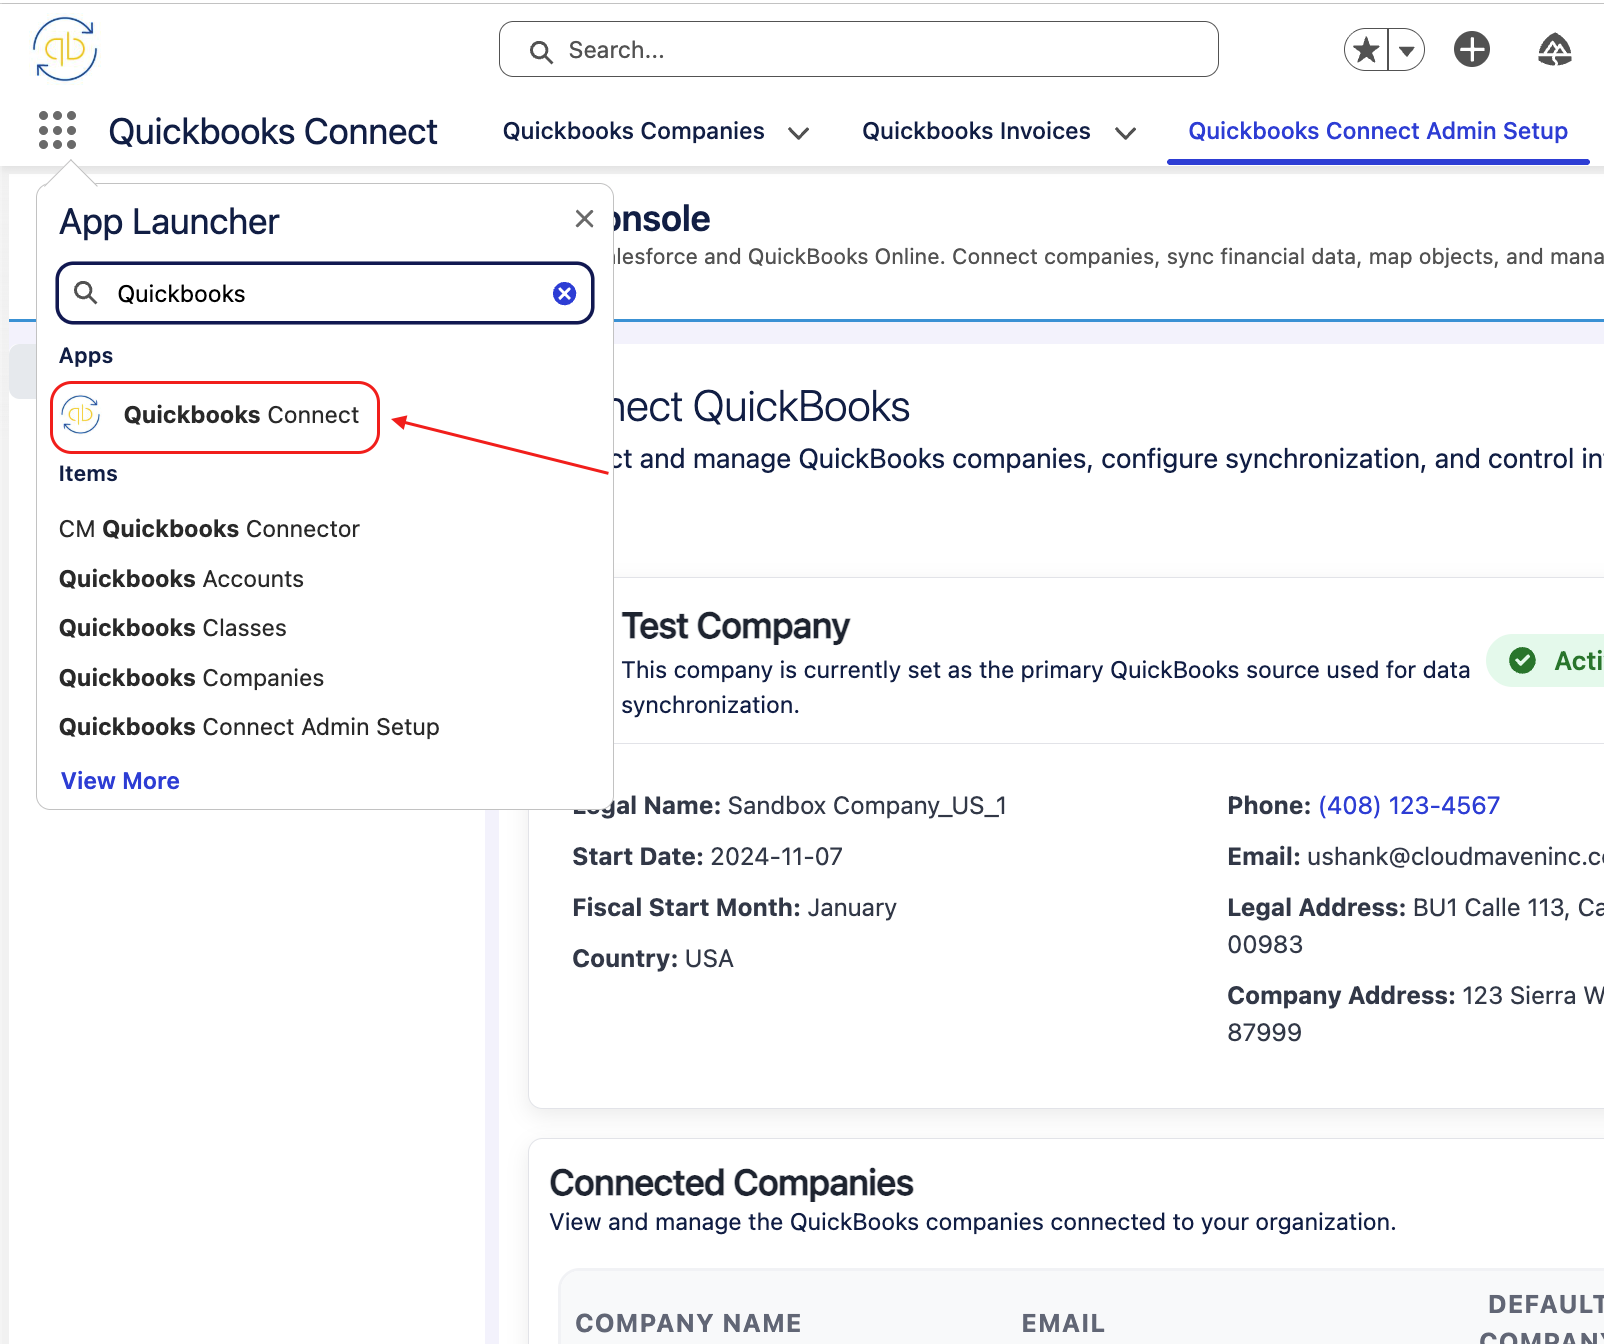Click the App Launcher search box
This screenshot has width=1604, height=1344.
325,293
